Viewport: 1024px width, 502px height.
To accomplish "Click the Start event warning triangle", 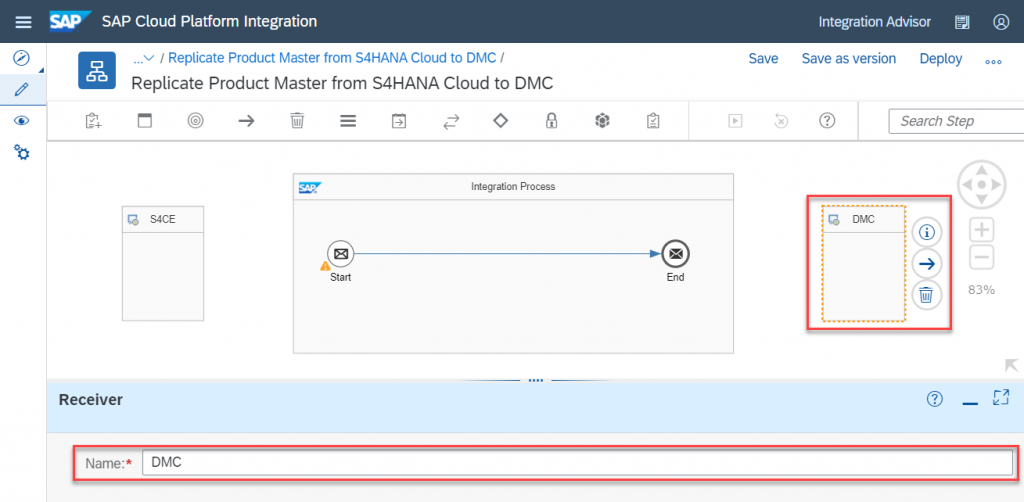I will tap(325, 266).
